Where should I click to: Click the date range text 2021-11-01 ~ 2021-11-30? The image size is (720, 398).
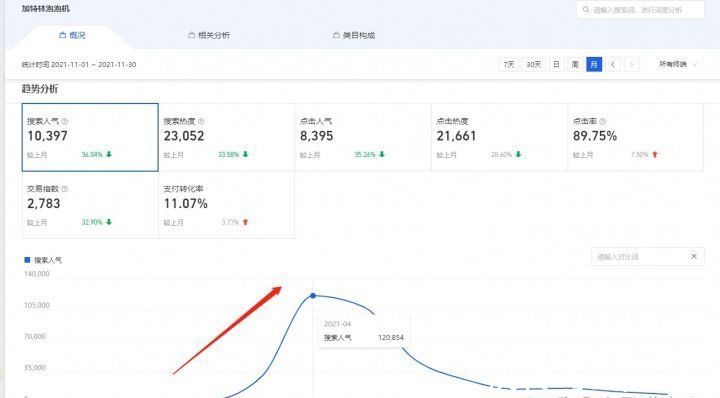[94, 65]
